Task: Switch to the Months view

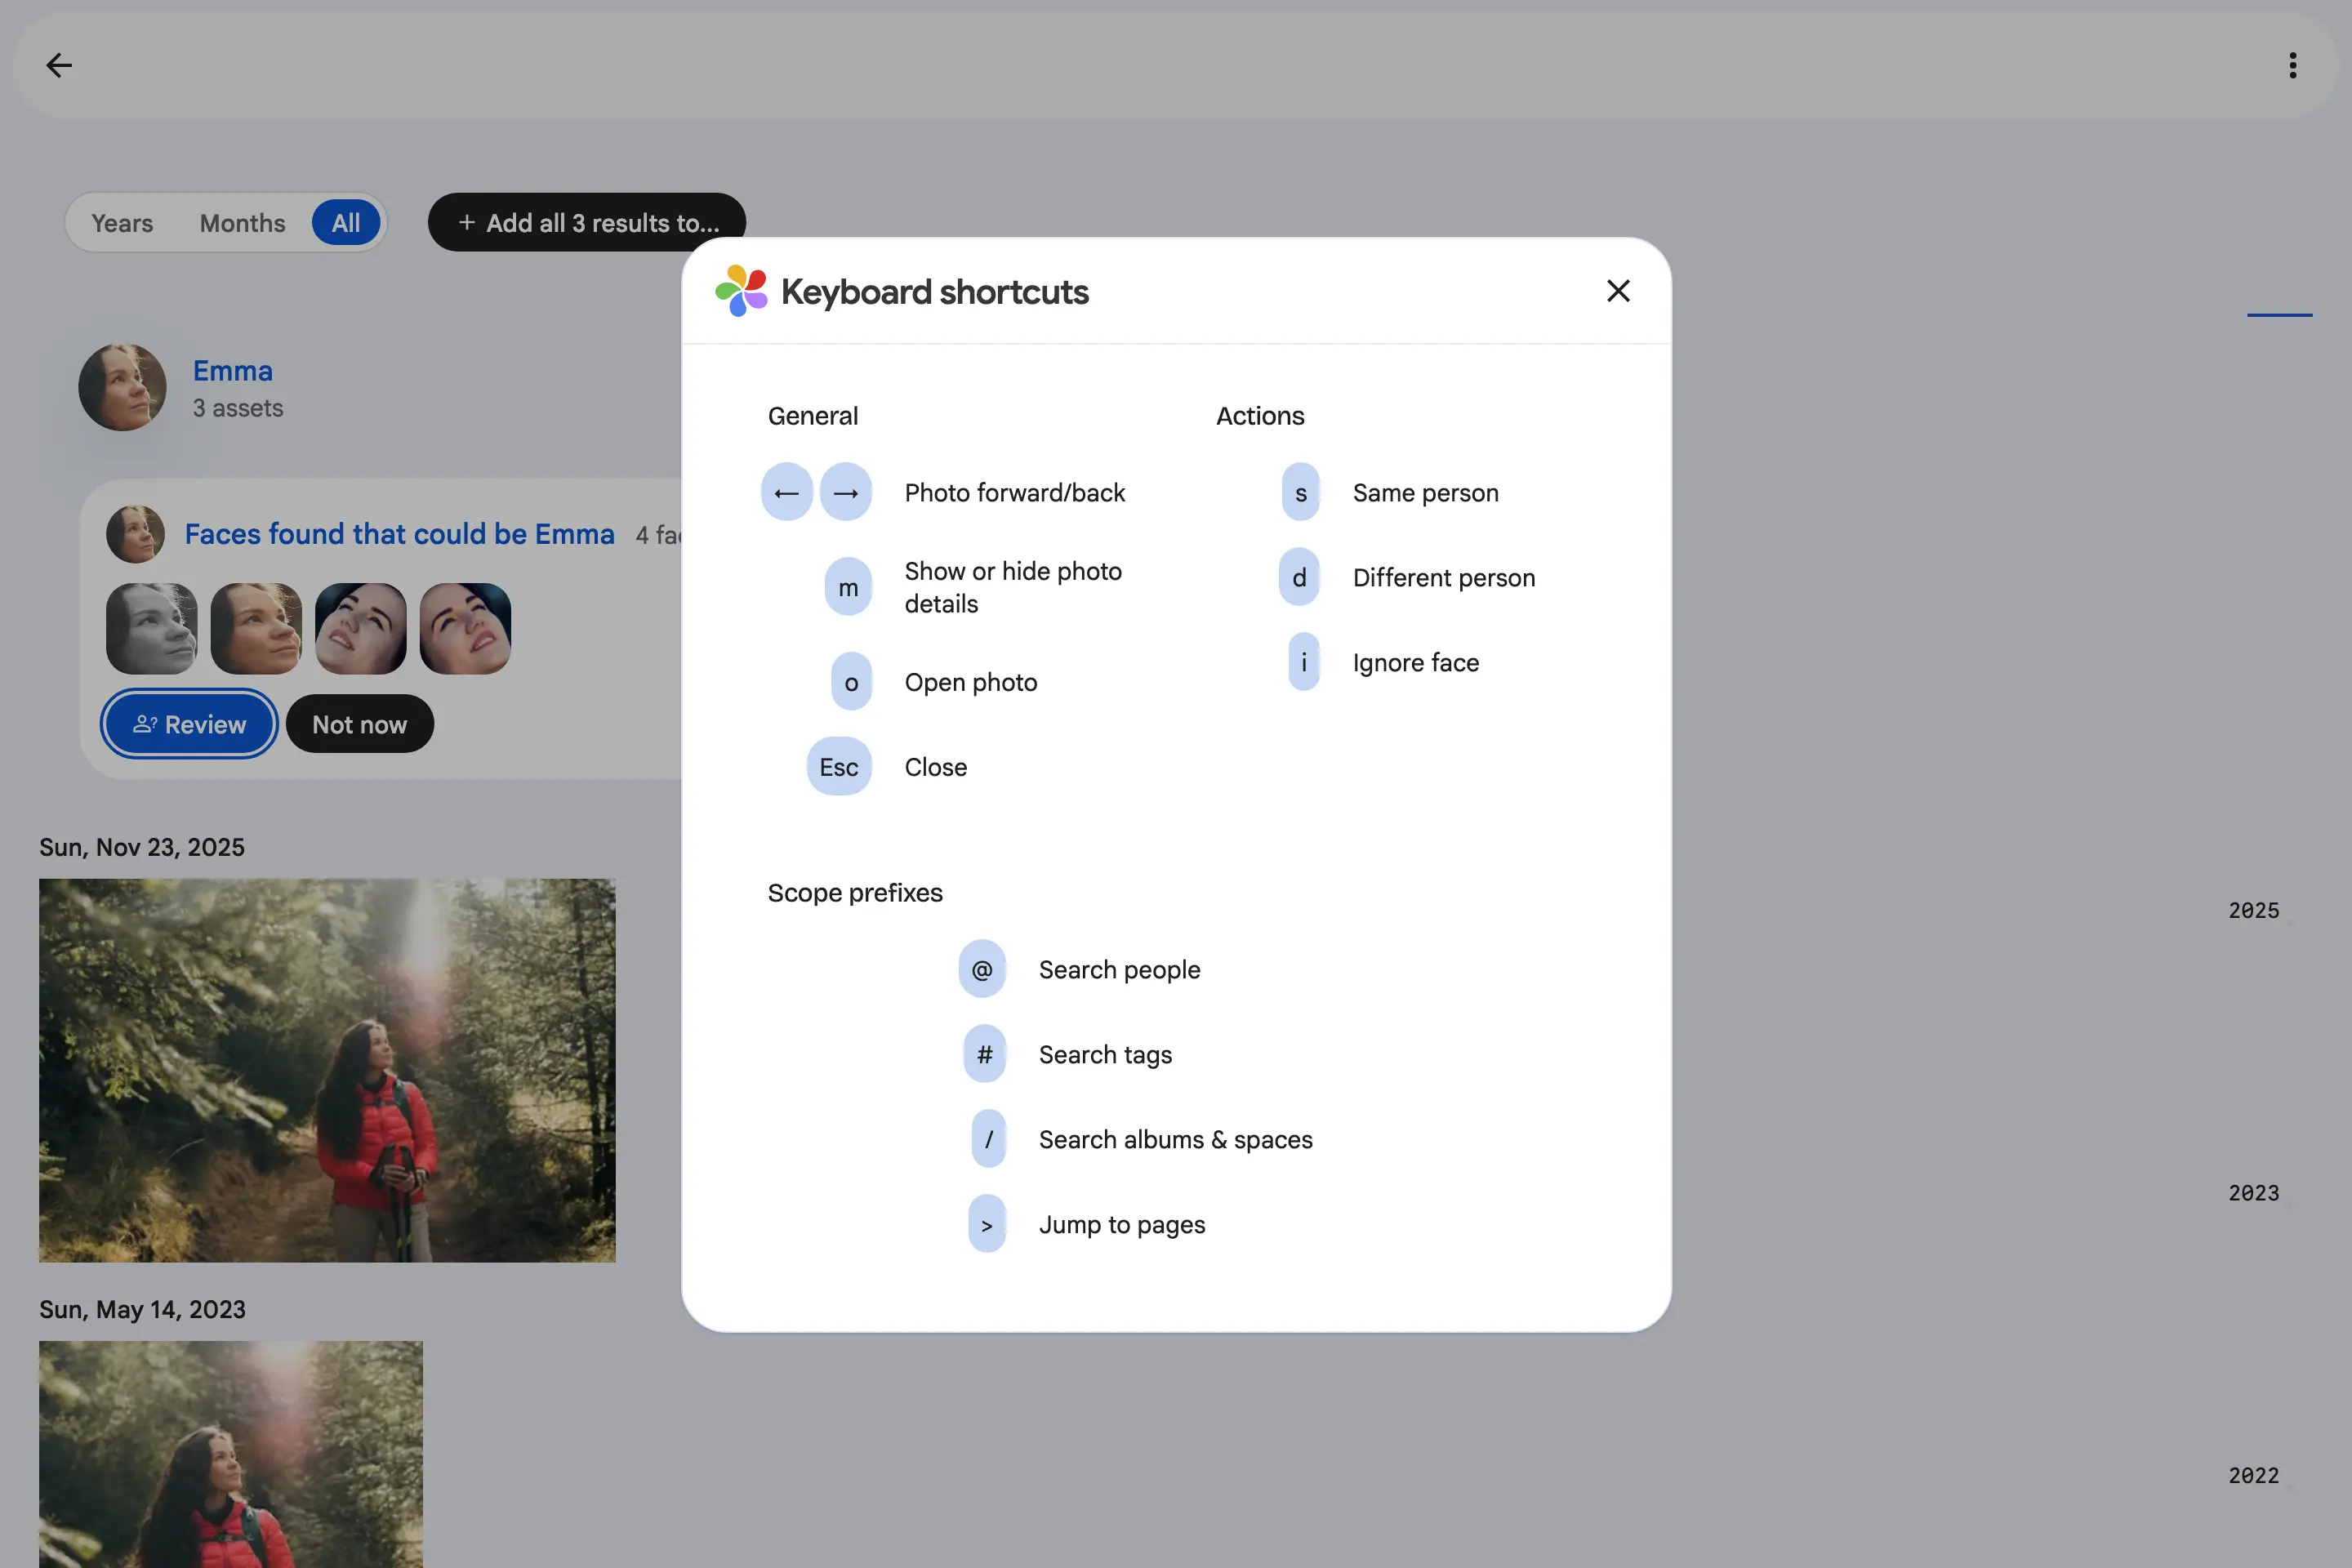Action: tap(242, 222)
